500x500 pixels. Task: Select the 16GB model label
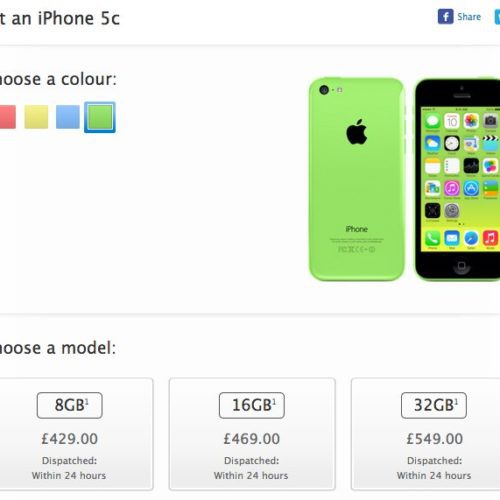pos(252,405)
